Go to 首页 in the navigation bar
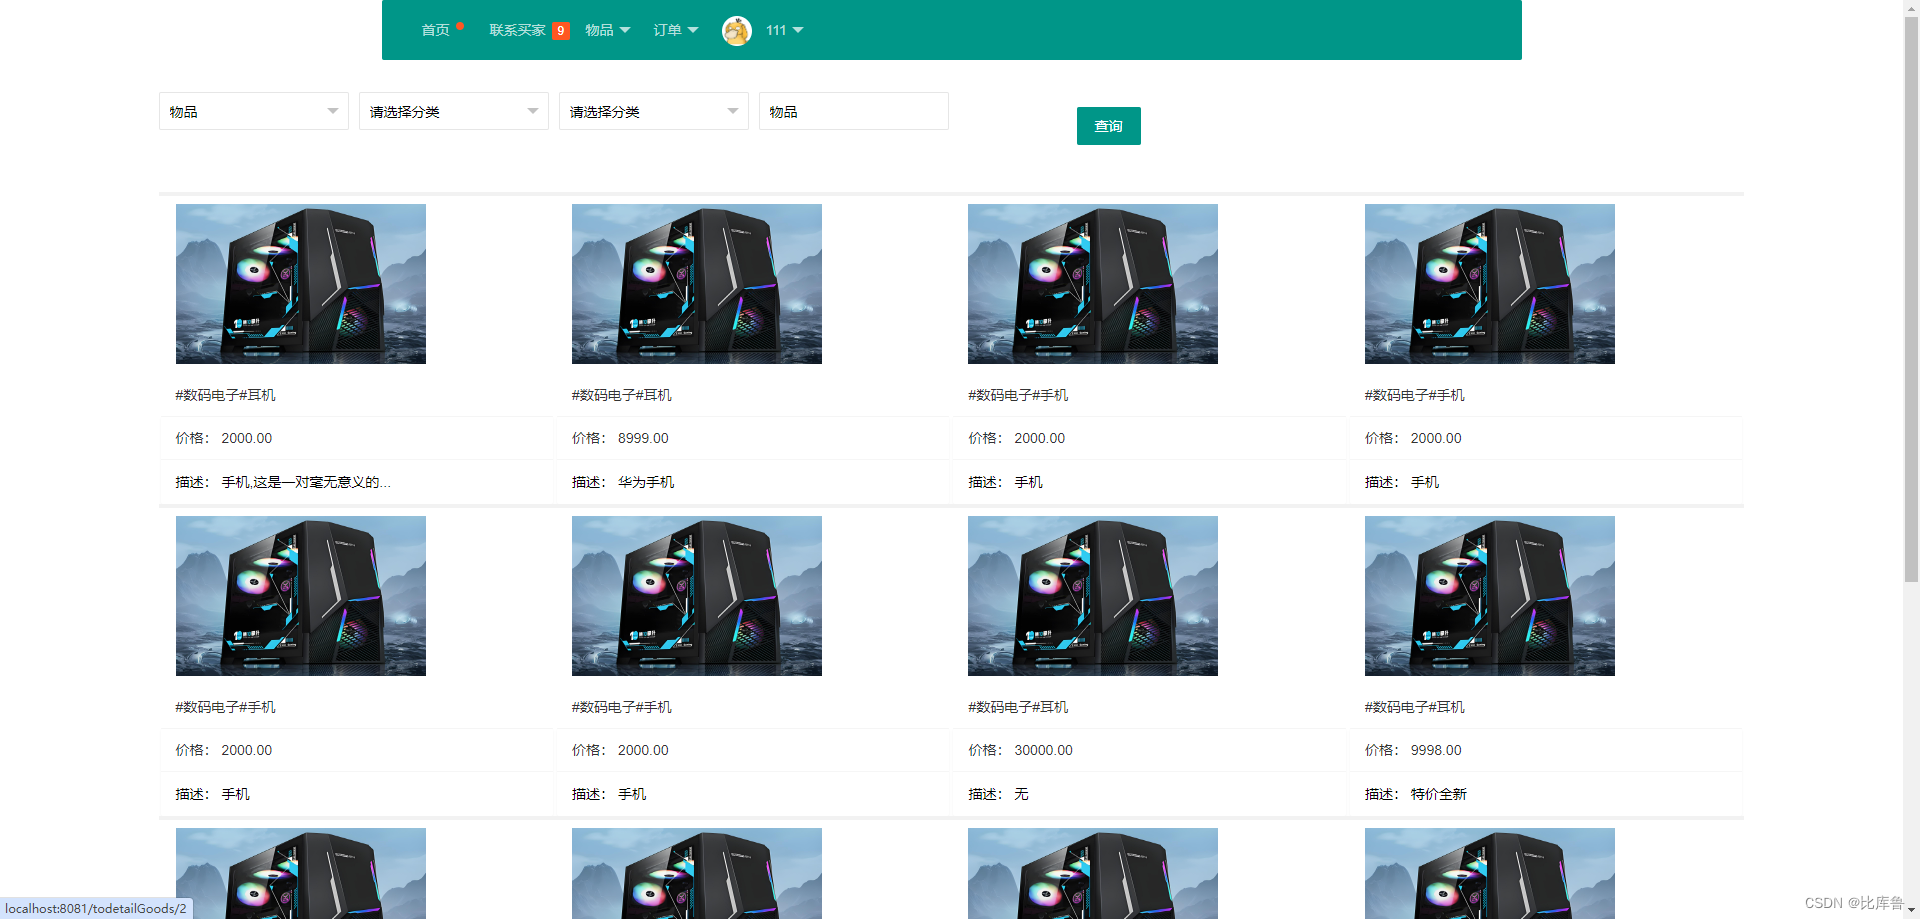The image size is (1920, 919). pyautogui.click(x=436, y=30)
